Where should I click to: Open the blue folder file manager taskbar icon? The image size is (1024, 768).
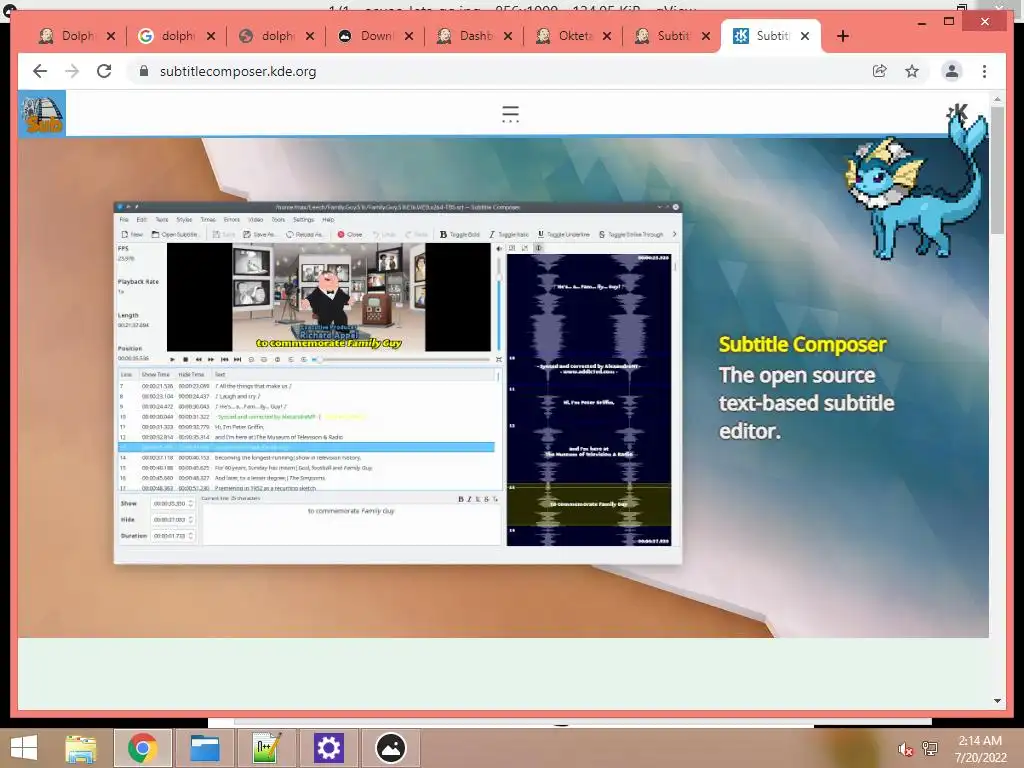point(204,748)
